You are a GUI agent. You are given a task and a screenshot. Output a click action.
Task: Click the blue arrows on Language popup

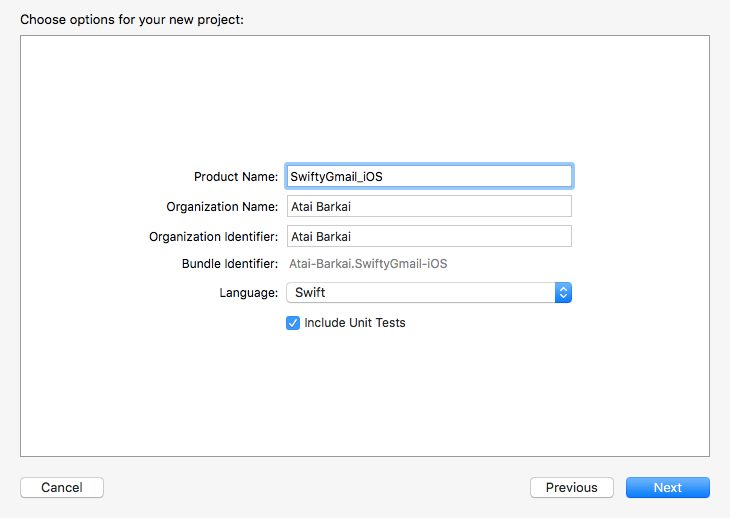point(563,293)
